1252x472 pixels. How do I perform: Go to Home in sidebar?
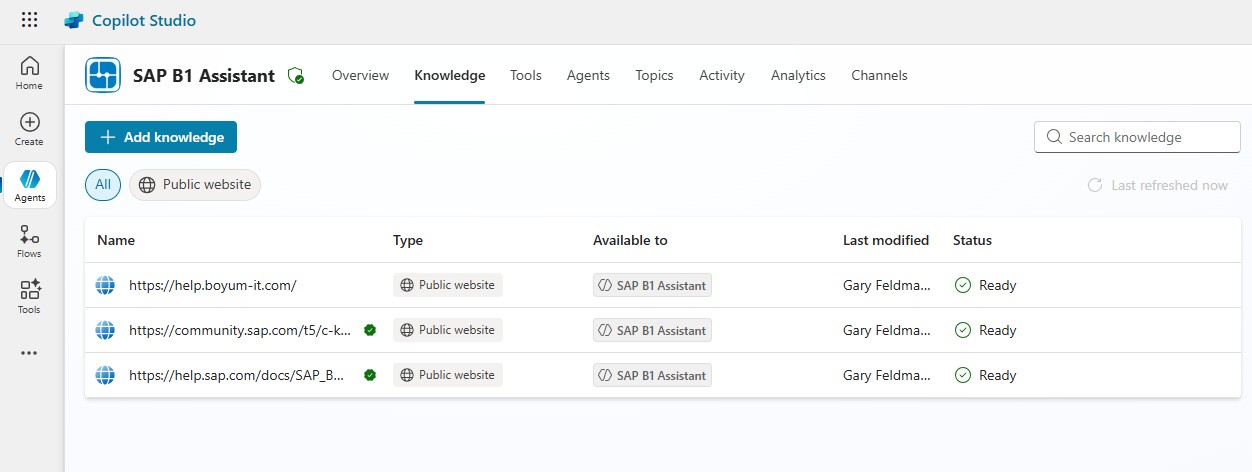point(29,73)
